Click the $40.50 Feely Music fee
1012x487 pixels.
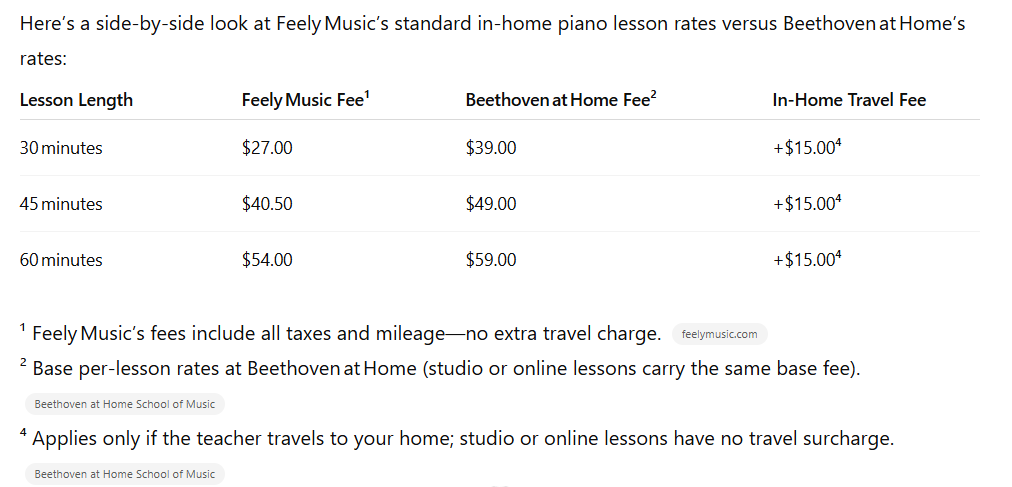(267, 204)
